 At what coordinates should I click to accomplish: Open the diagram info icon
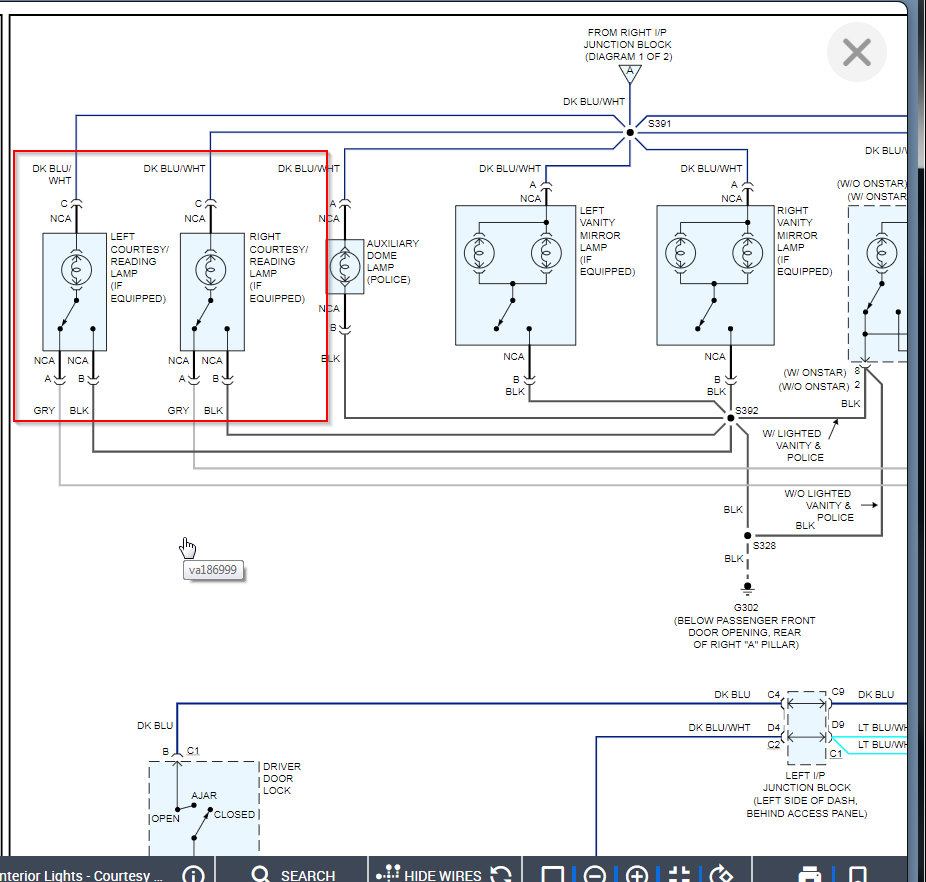click(x=193, y=874)
